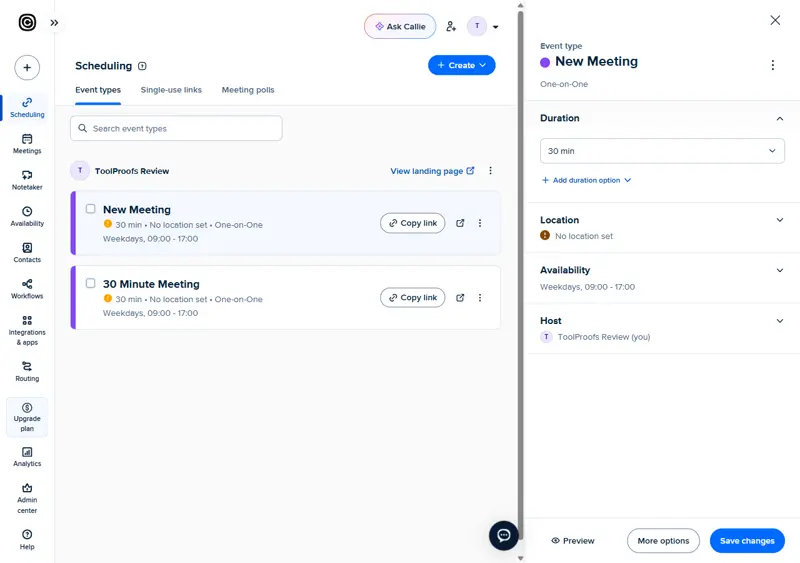
Task: Expand the Host section
Action: [x=780, y=321]
